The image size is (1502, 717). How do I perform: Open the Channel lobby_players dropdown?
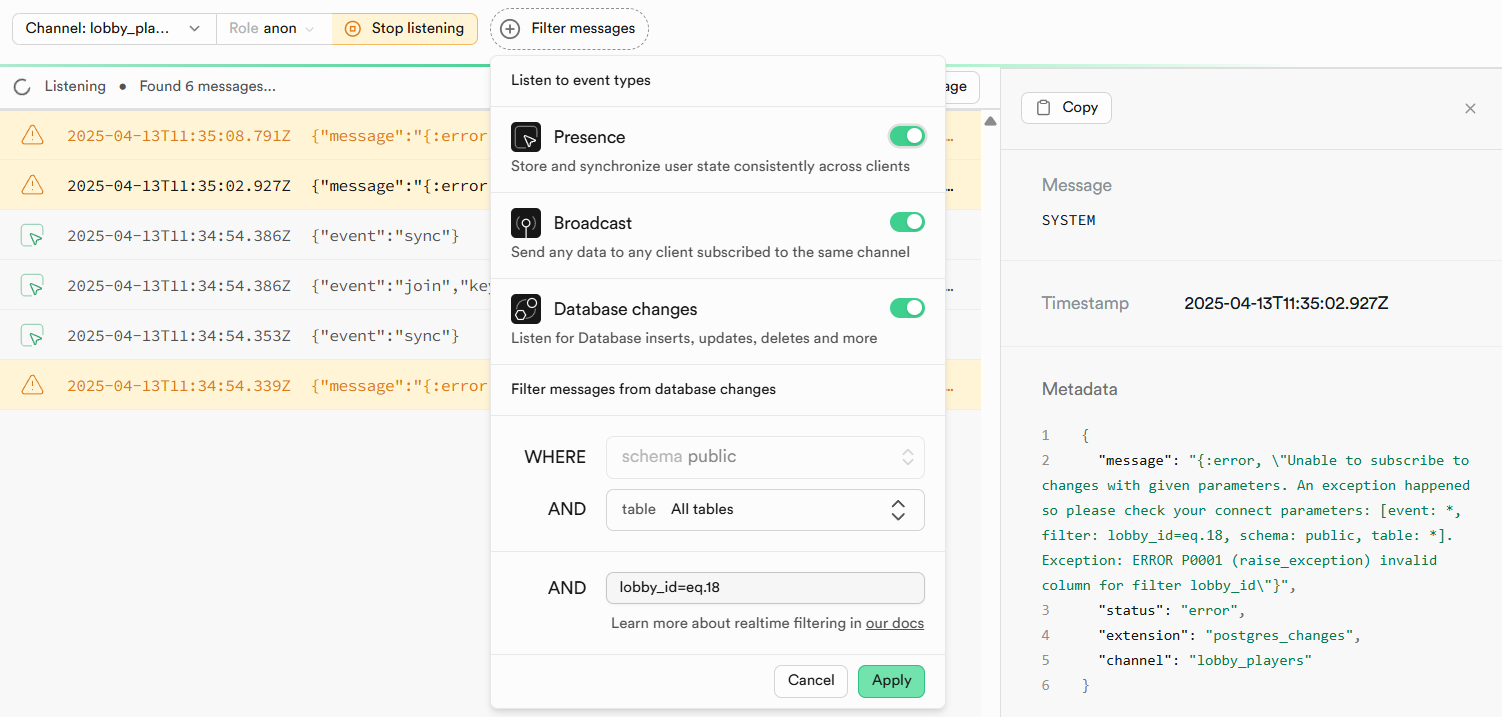(114, 29)
